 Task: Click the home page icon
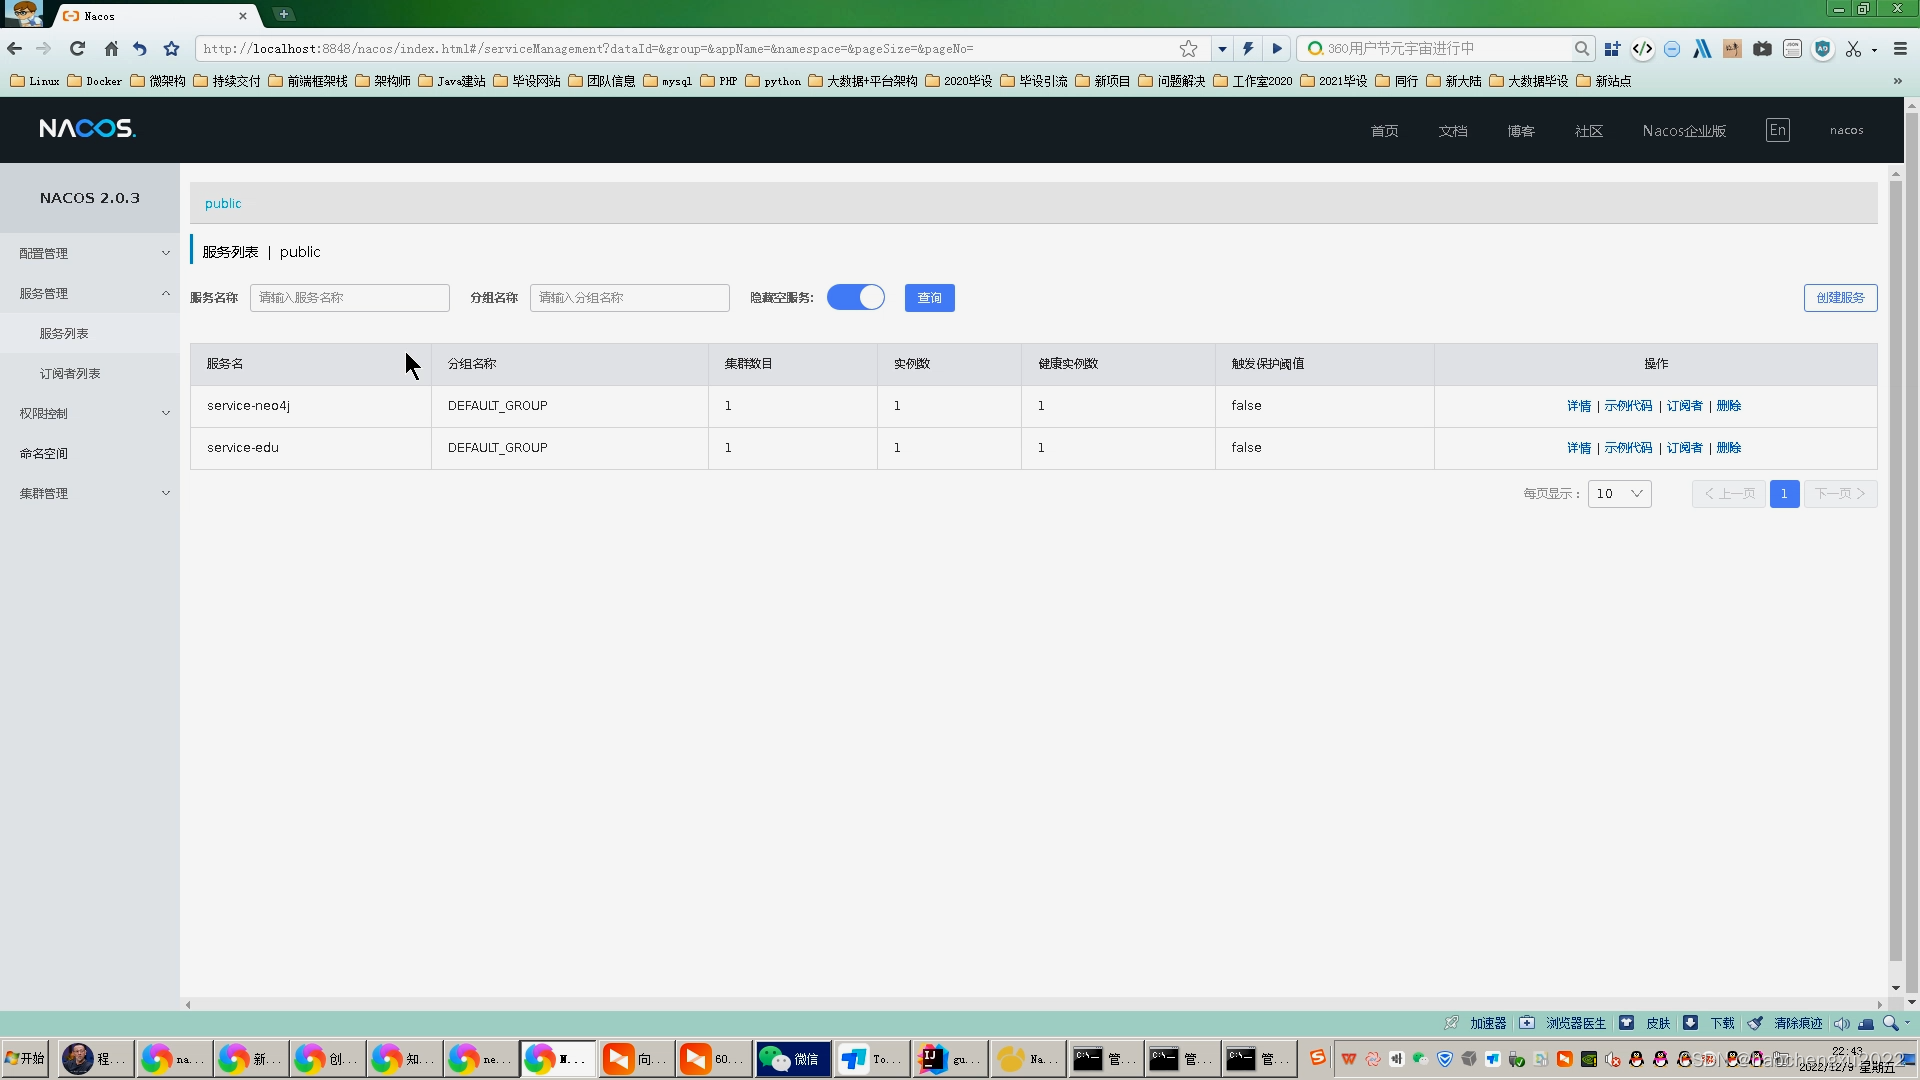click(x=111, y=48)
